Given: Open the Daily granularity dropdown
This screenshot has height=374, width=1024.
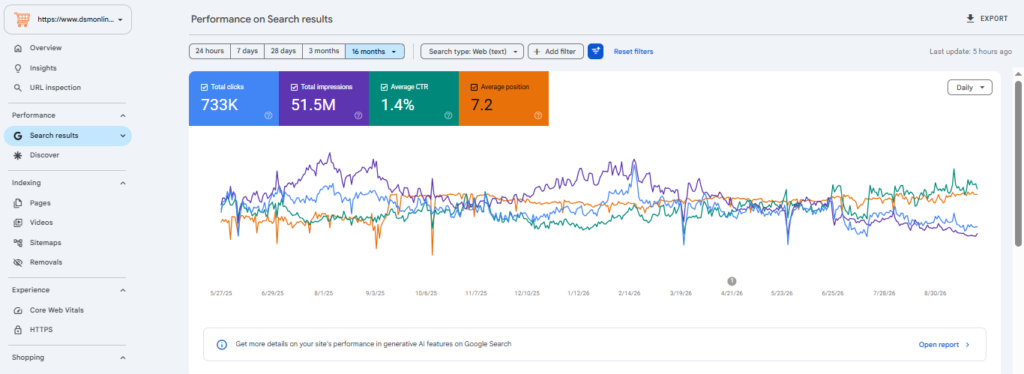Looking at the screenshot, I should coord(970,87).
